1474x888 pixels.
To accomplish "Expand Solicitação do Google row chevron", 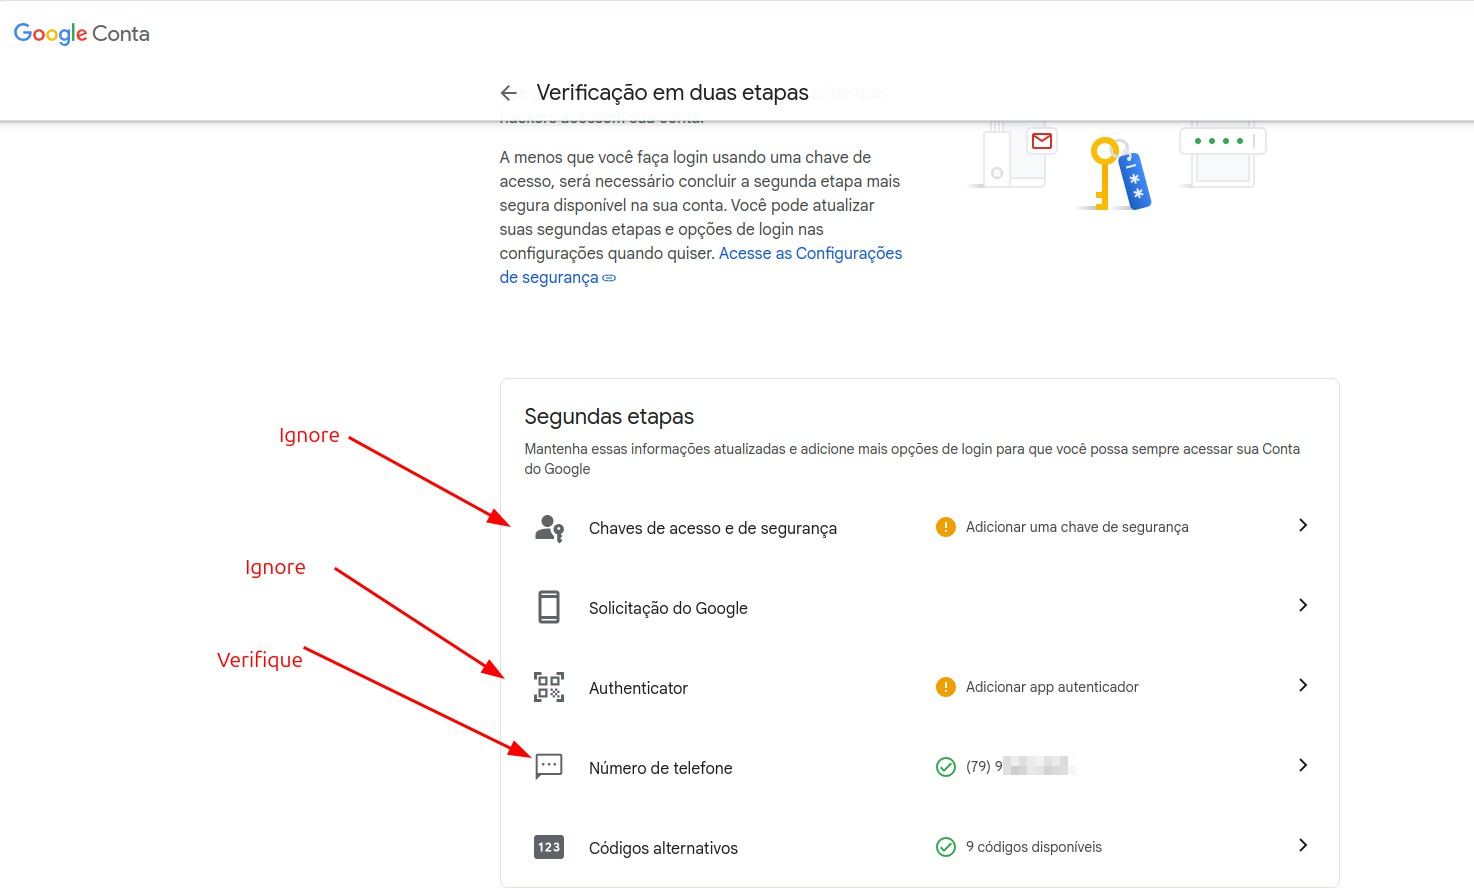I will pos(1302,605).
